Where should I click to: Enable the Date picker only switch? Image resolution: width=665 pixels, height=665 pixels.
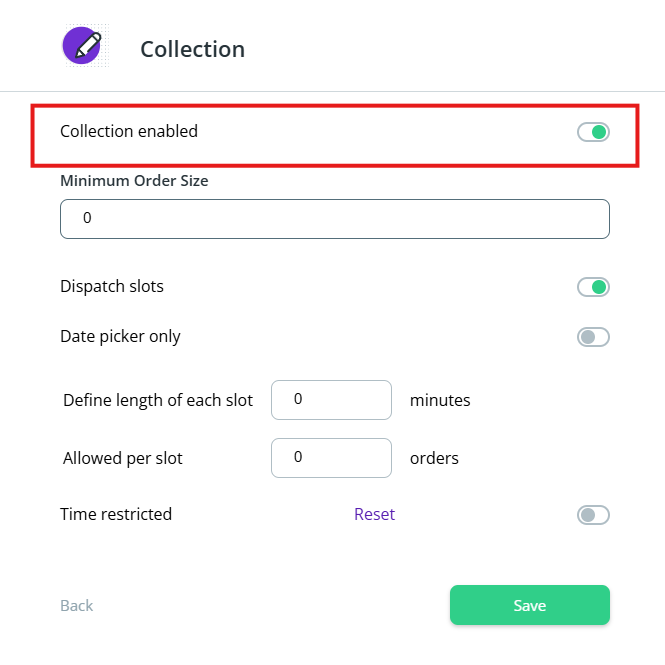tap(593, 337)
